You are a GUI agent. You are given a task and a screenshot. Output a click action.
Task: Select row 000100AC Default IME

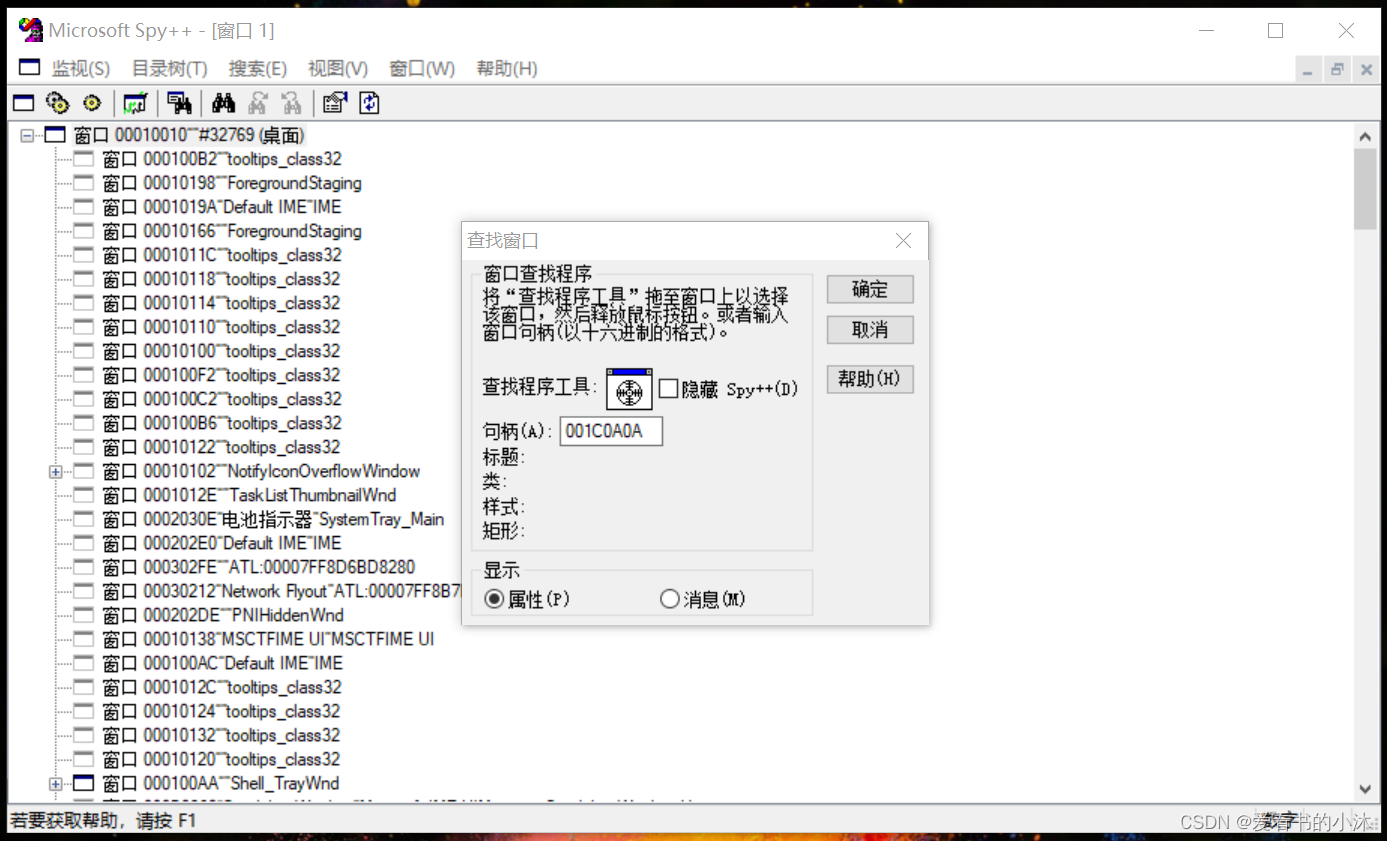[222, 663]
